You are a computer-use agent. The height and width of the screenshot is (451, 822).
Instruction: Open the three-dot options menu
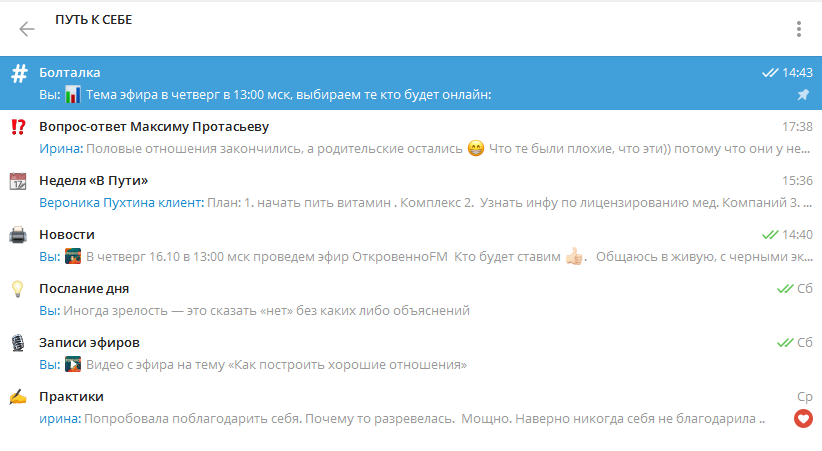click(x=798, y=28)
